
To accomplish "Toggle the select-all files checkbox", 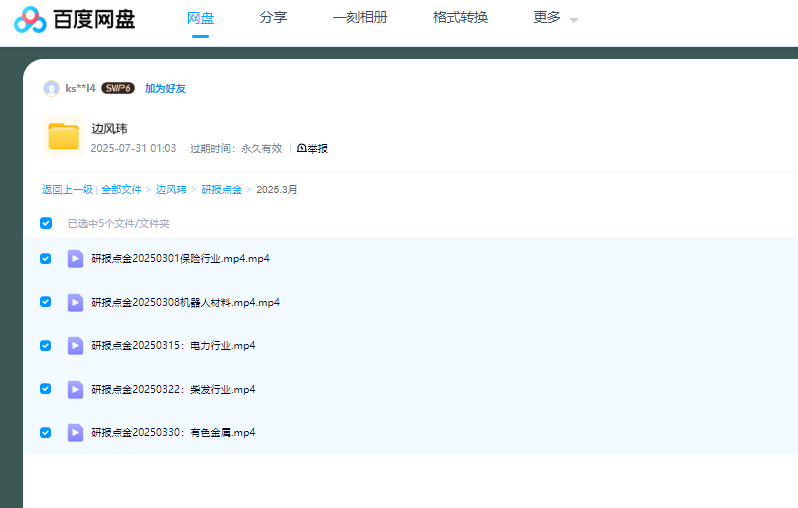I will [46, 223].
